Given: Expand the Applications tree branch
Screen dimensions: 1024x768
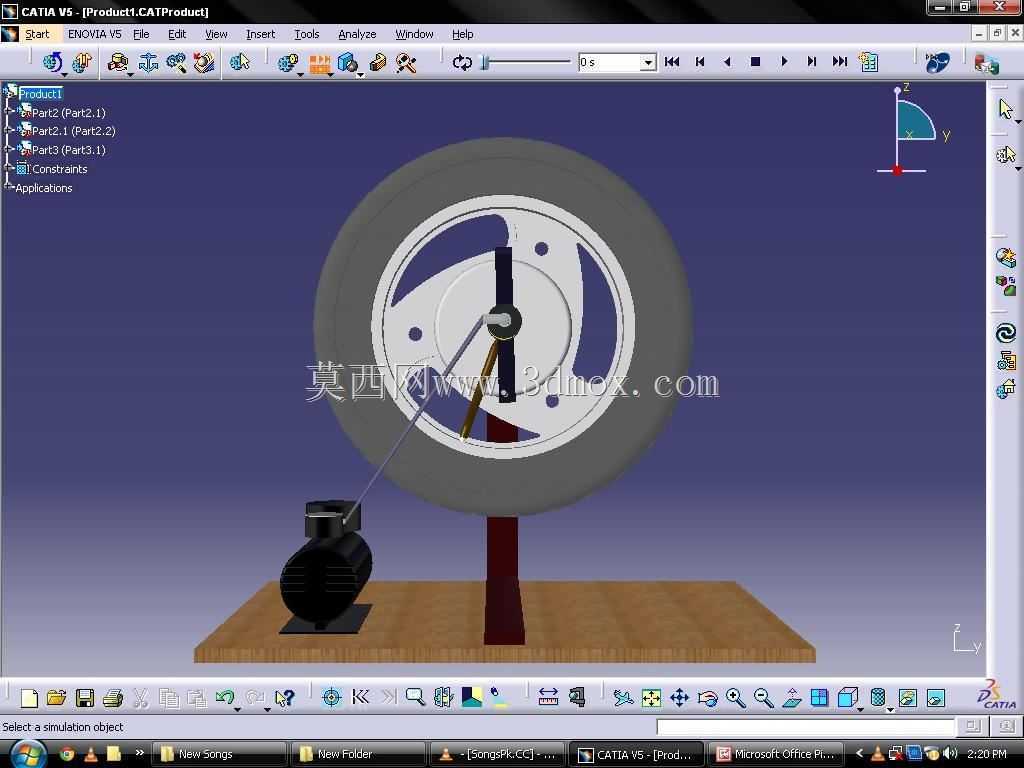Looking at the screenshot, I should (x=8, y=187).
